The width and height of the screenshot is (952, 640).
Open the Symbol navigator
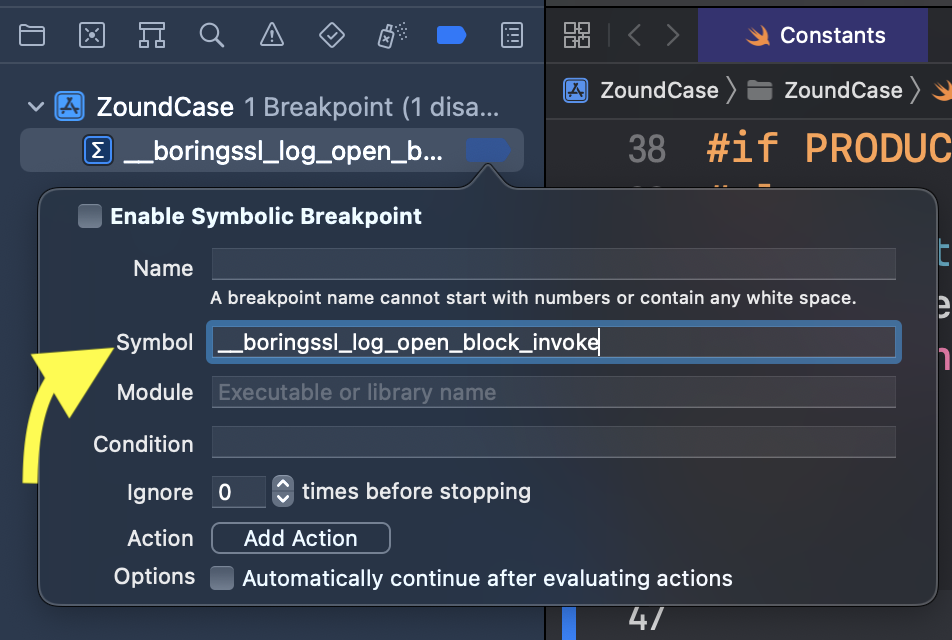click(x=152, y=36)
